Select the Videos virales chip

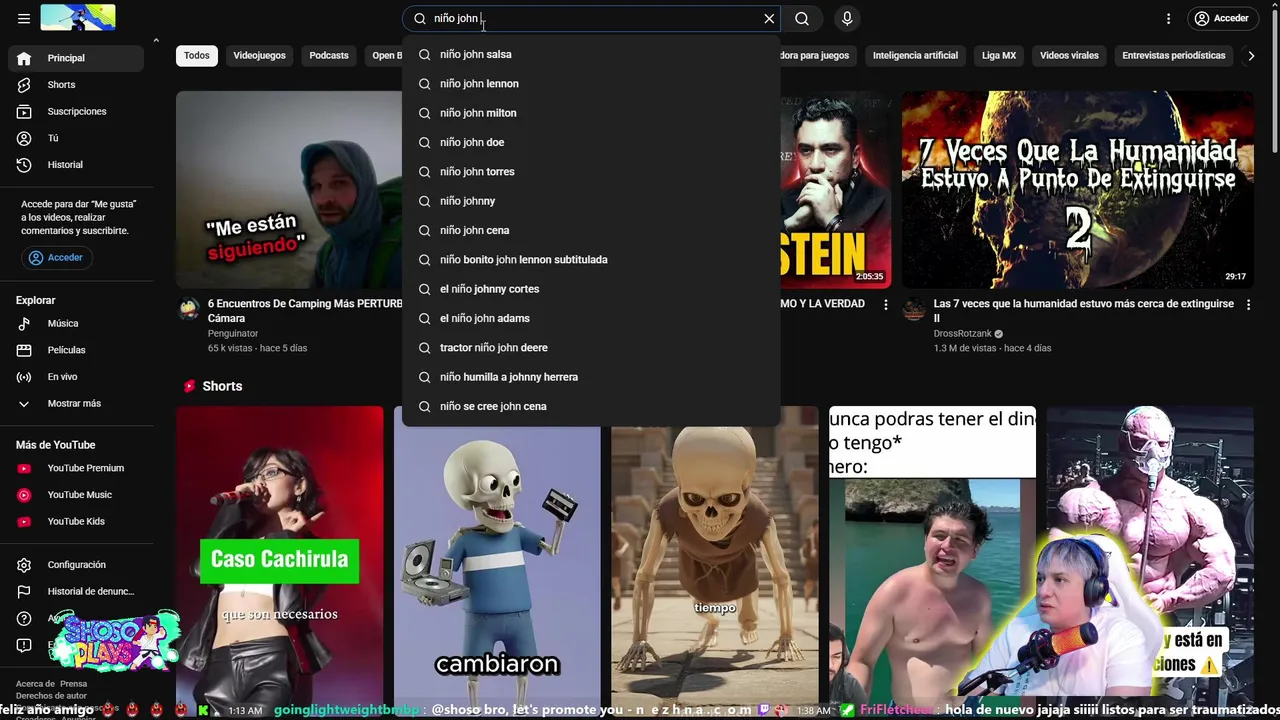pos(1069,56)
